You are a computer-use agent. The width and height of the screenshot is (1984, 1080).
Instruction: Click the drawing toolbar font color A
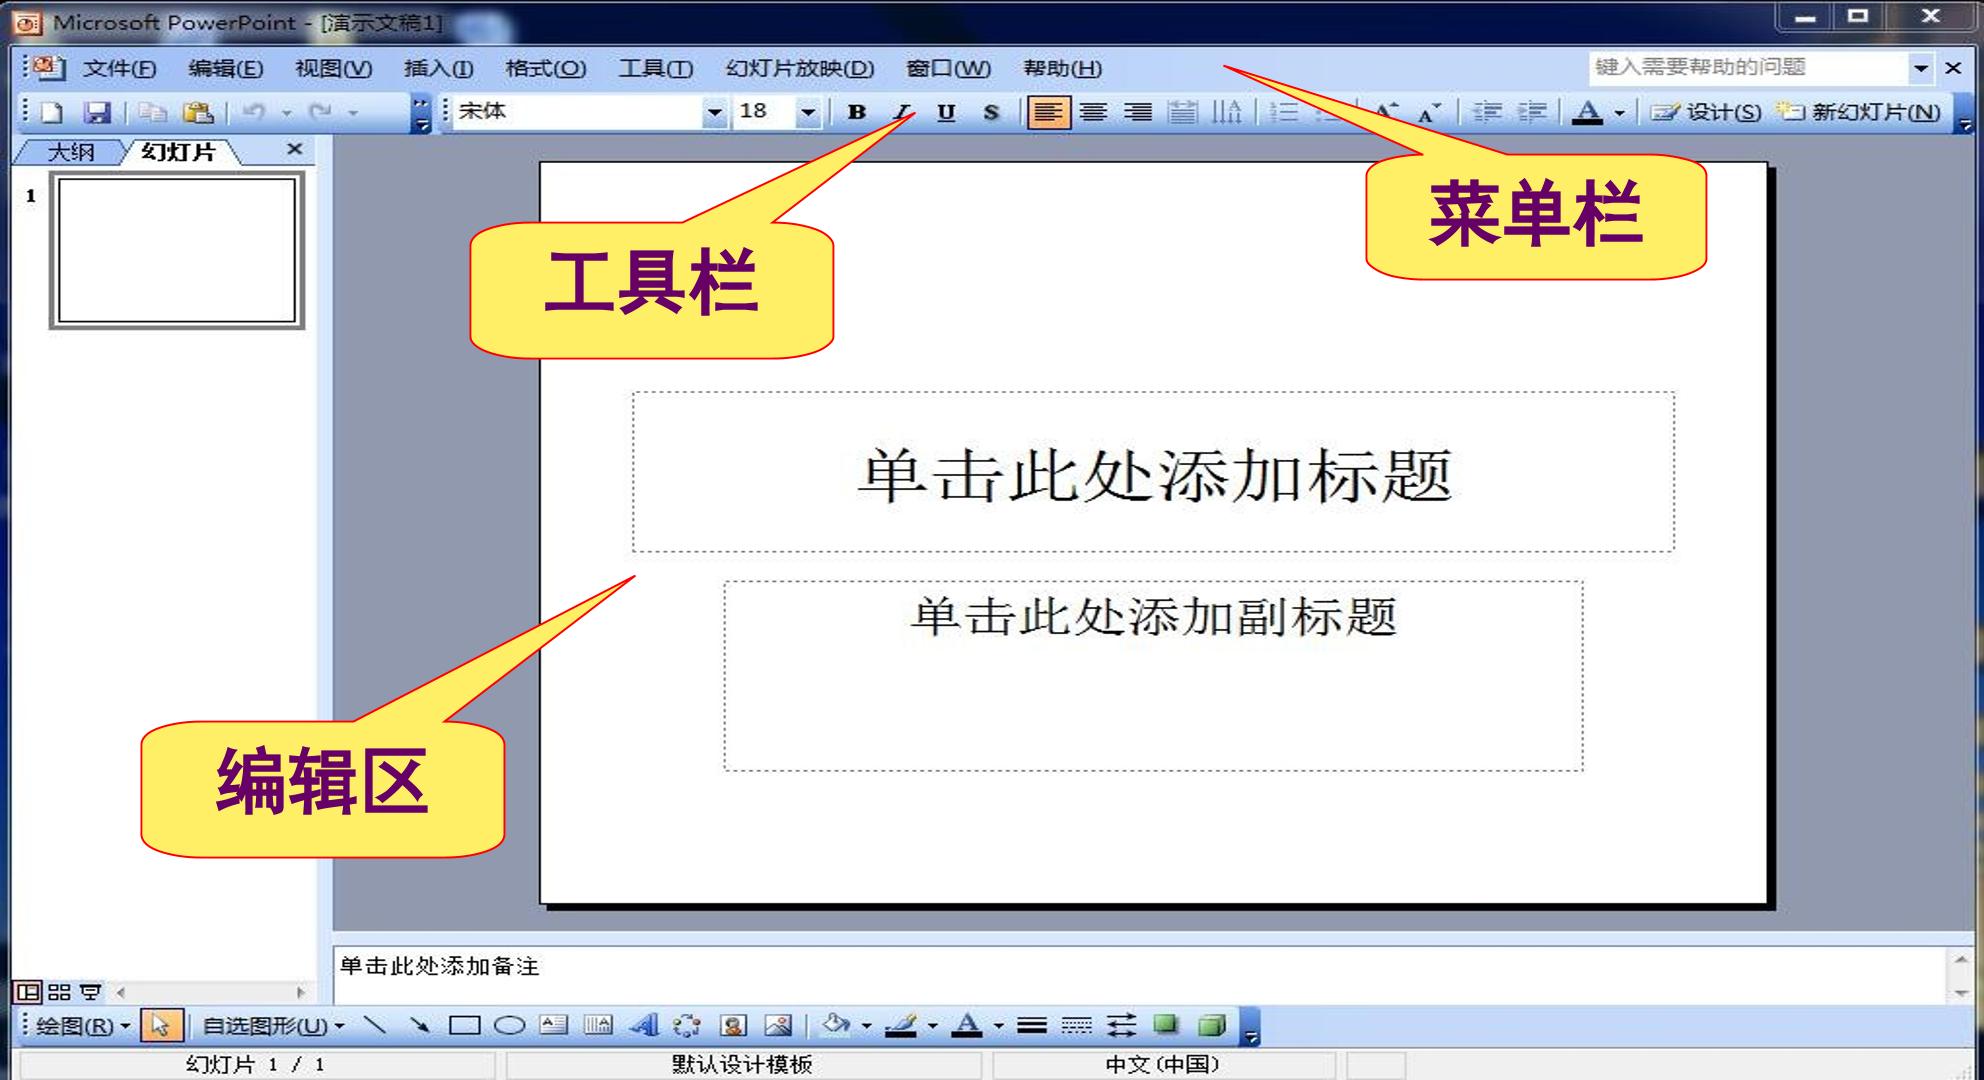tap(966, 1025)
